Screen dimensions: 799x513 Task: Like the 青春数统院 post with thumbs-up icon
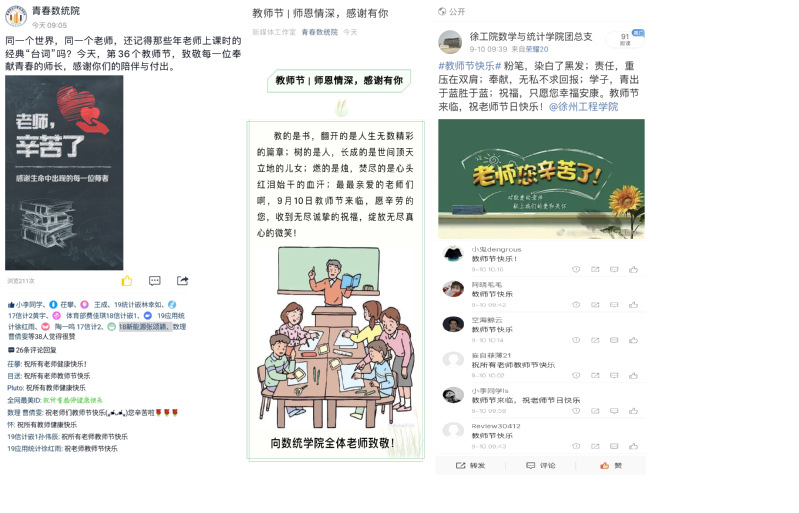(127, 281)
